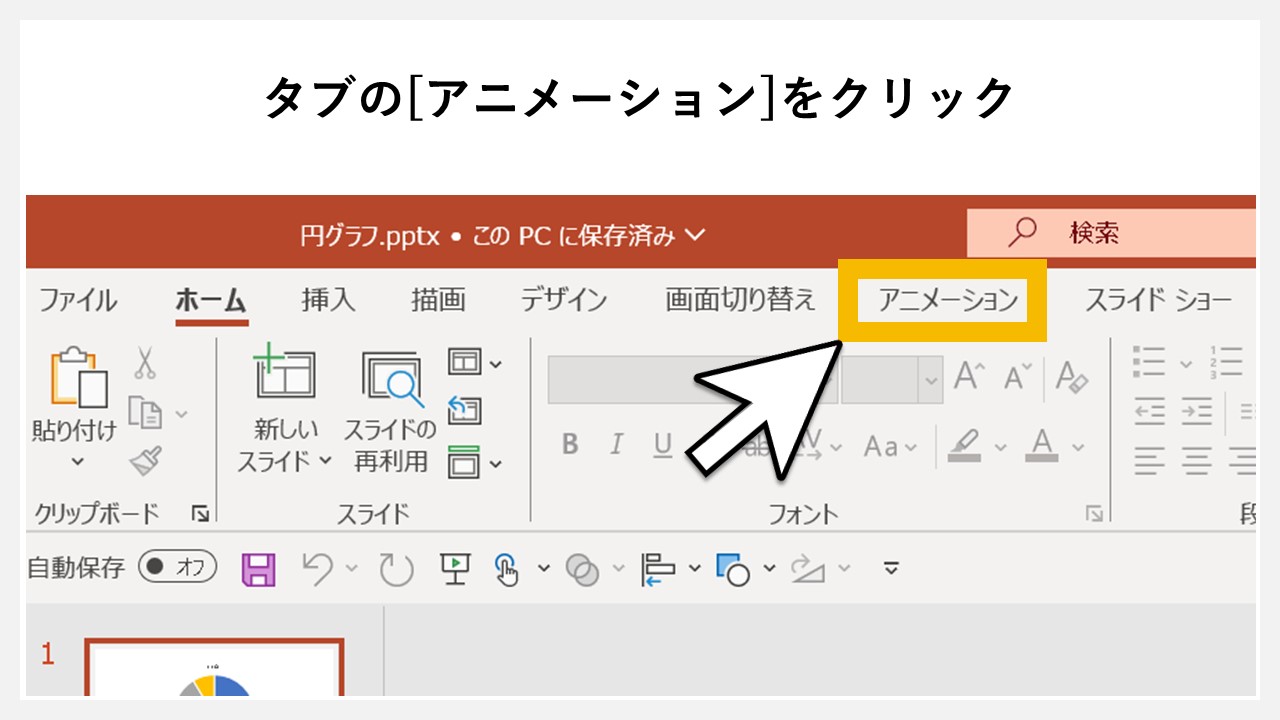The height and width of the screenshot is (720, 1280).
Task: Click 検索 to open search
Action: point(1095,232)
